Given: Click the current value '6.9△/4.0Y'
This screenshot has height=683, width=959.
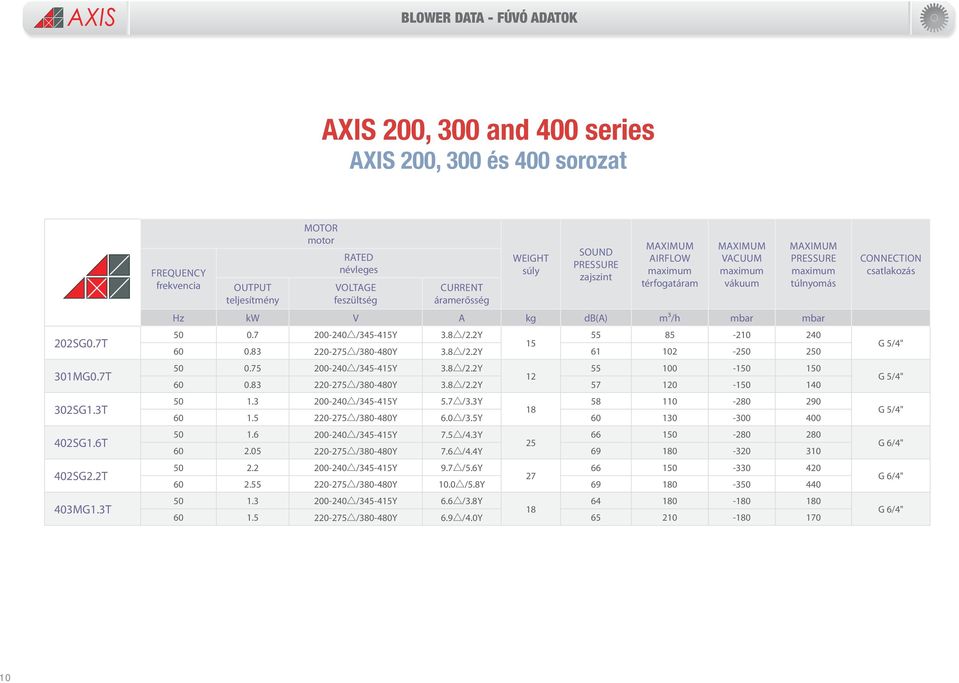Looking at the screenshot, I should 462,517.
